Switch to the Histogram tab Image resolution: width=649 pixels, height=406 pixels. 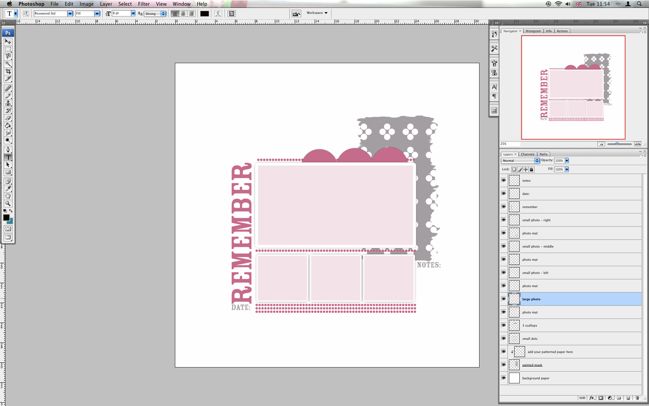tap(533, 31)
